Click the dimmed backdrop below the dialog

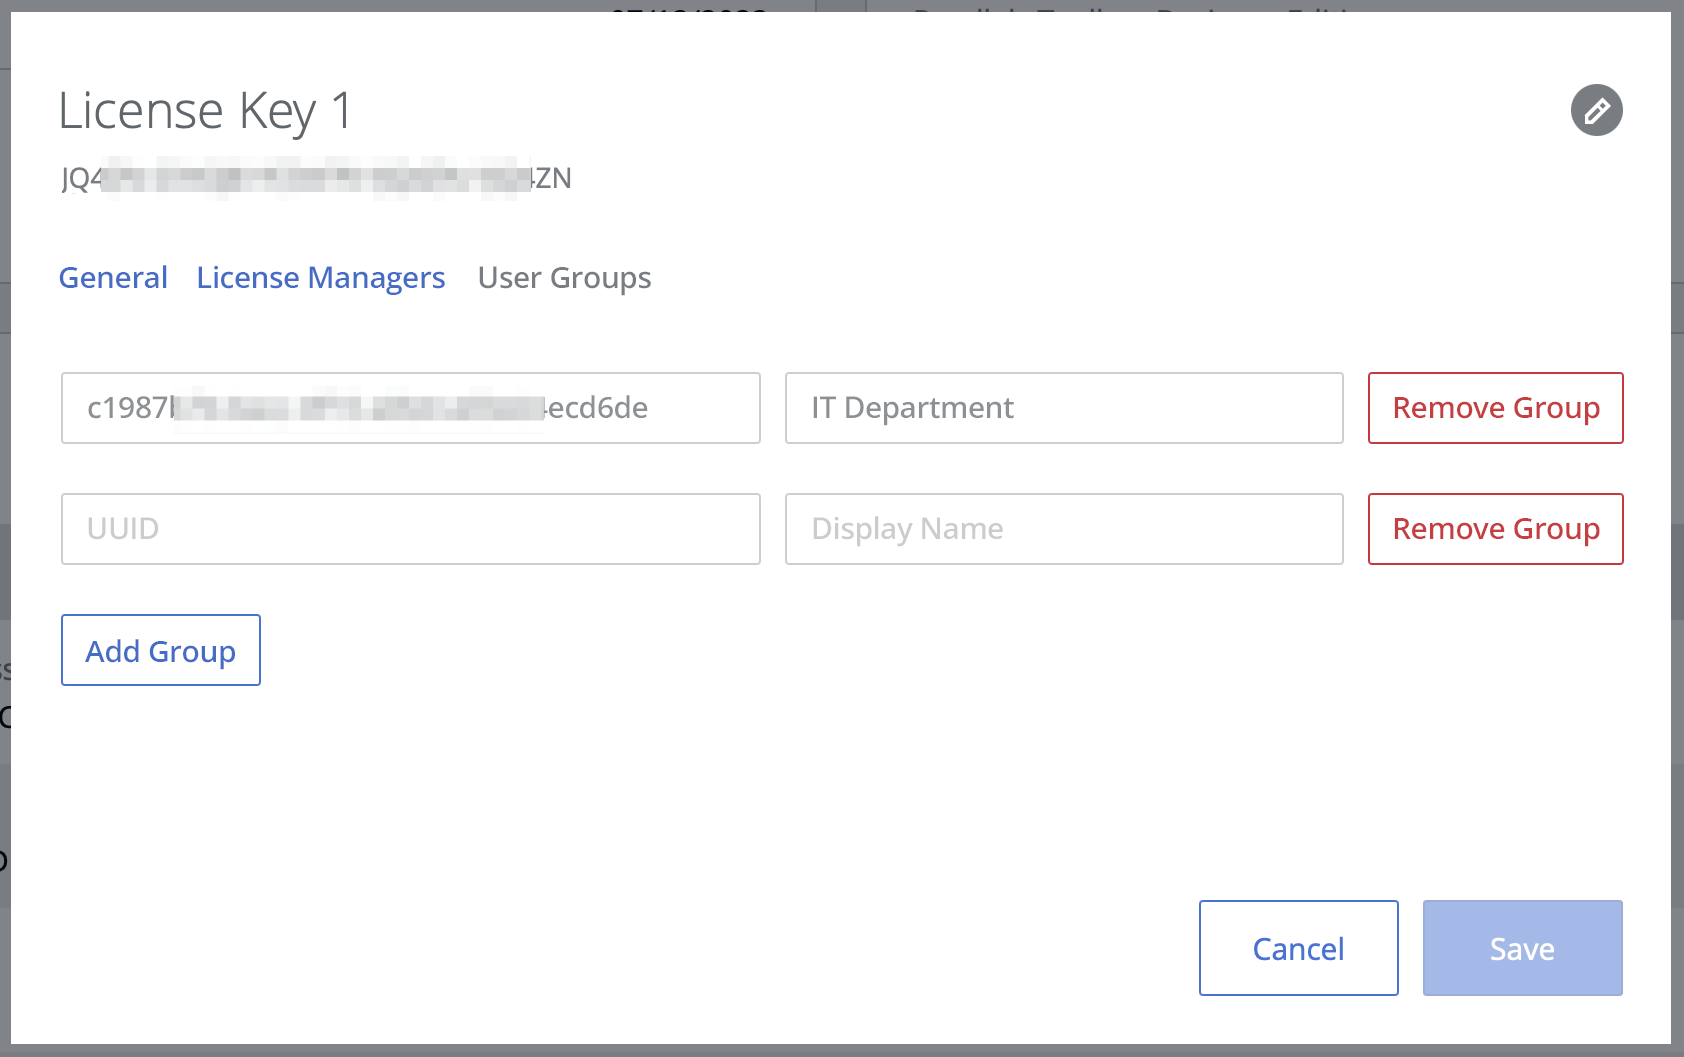(x=840, y=1051)
